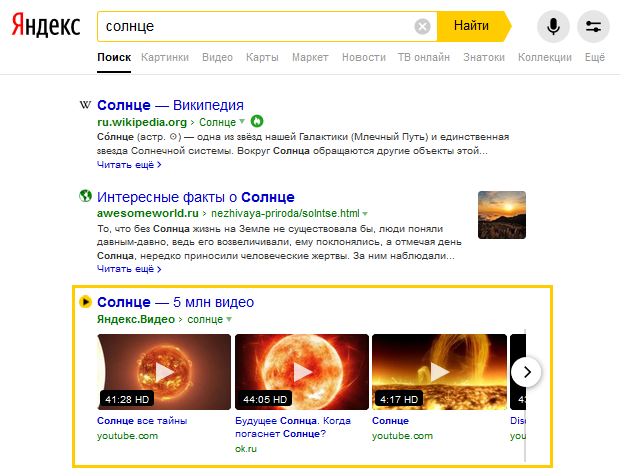
Task: Click youtube.com under the third "Солнце" video
Action: pos(402,436)
